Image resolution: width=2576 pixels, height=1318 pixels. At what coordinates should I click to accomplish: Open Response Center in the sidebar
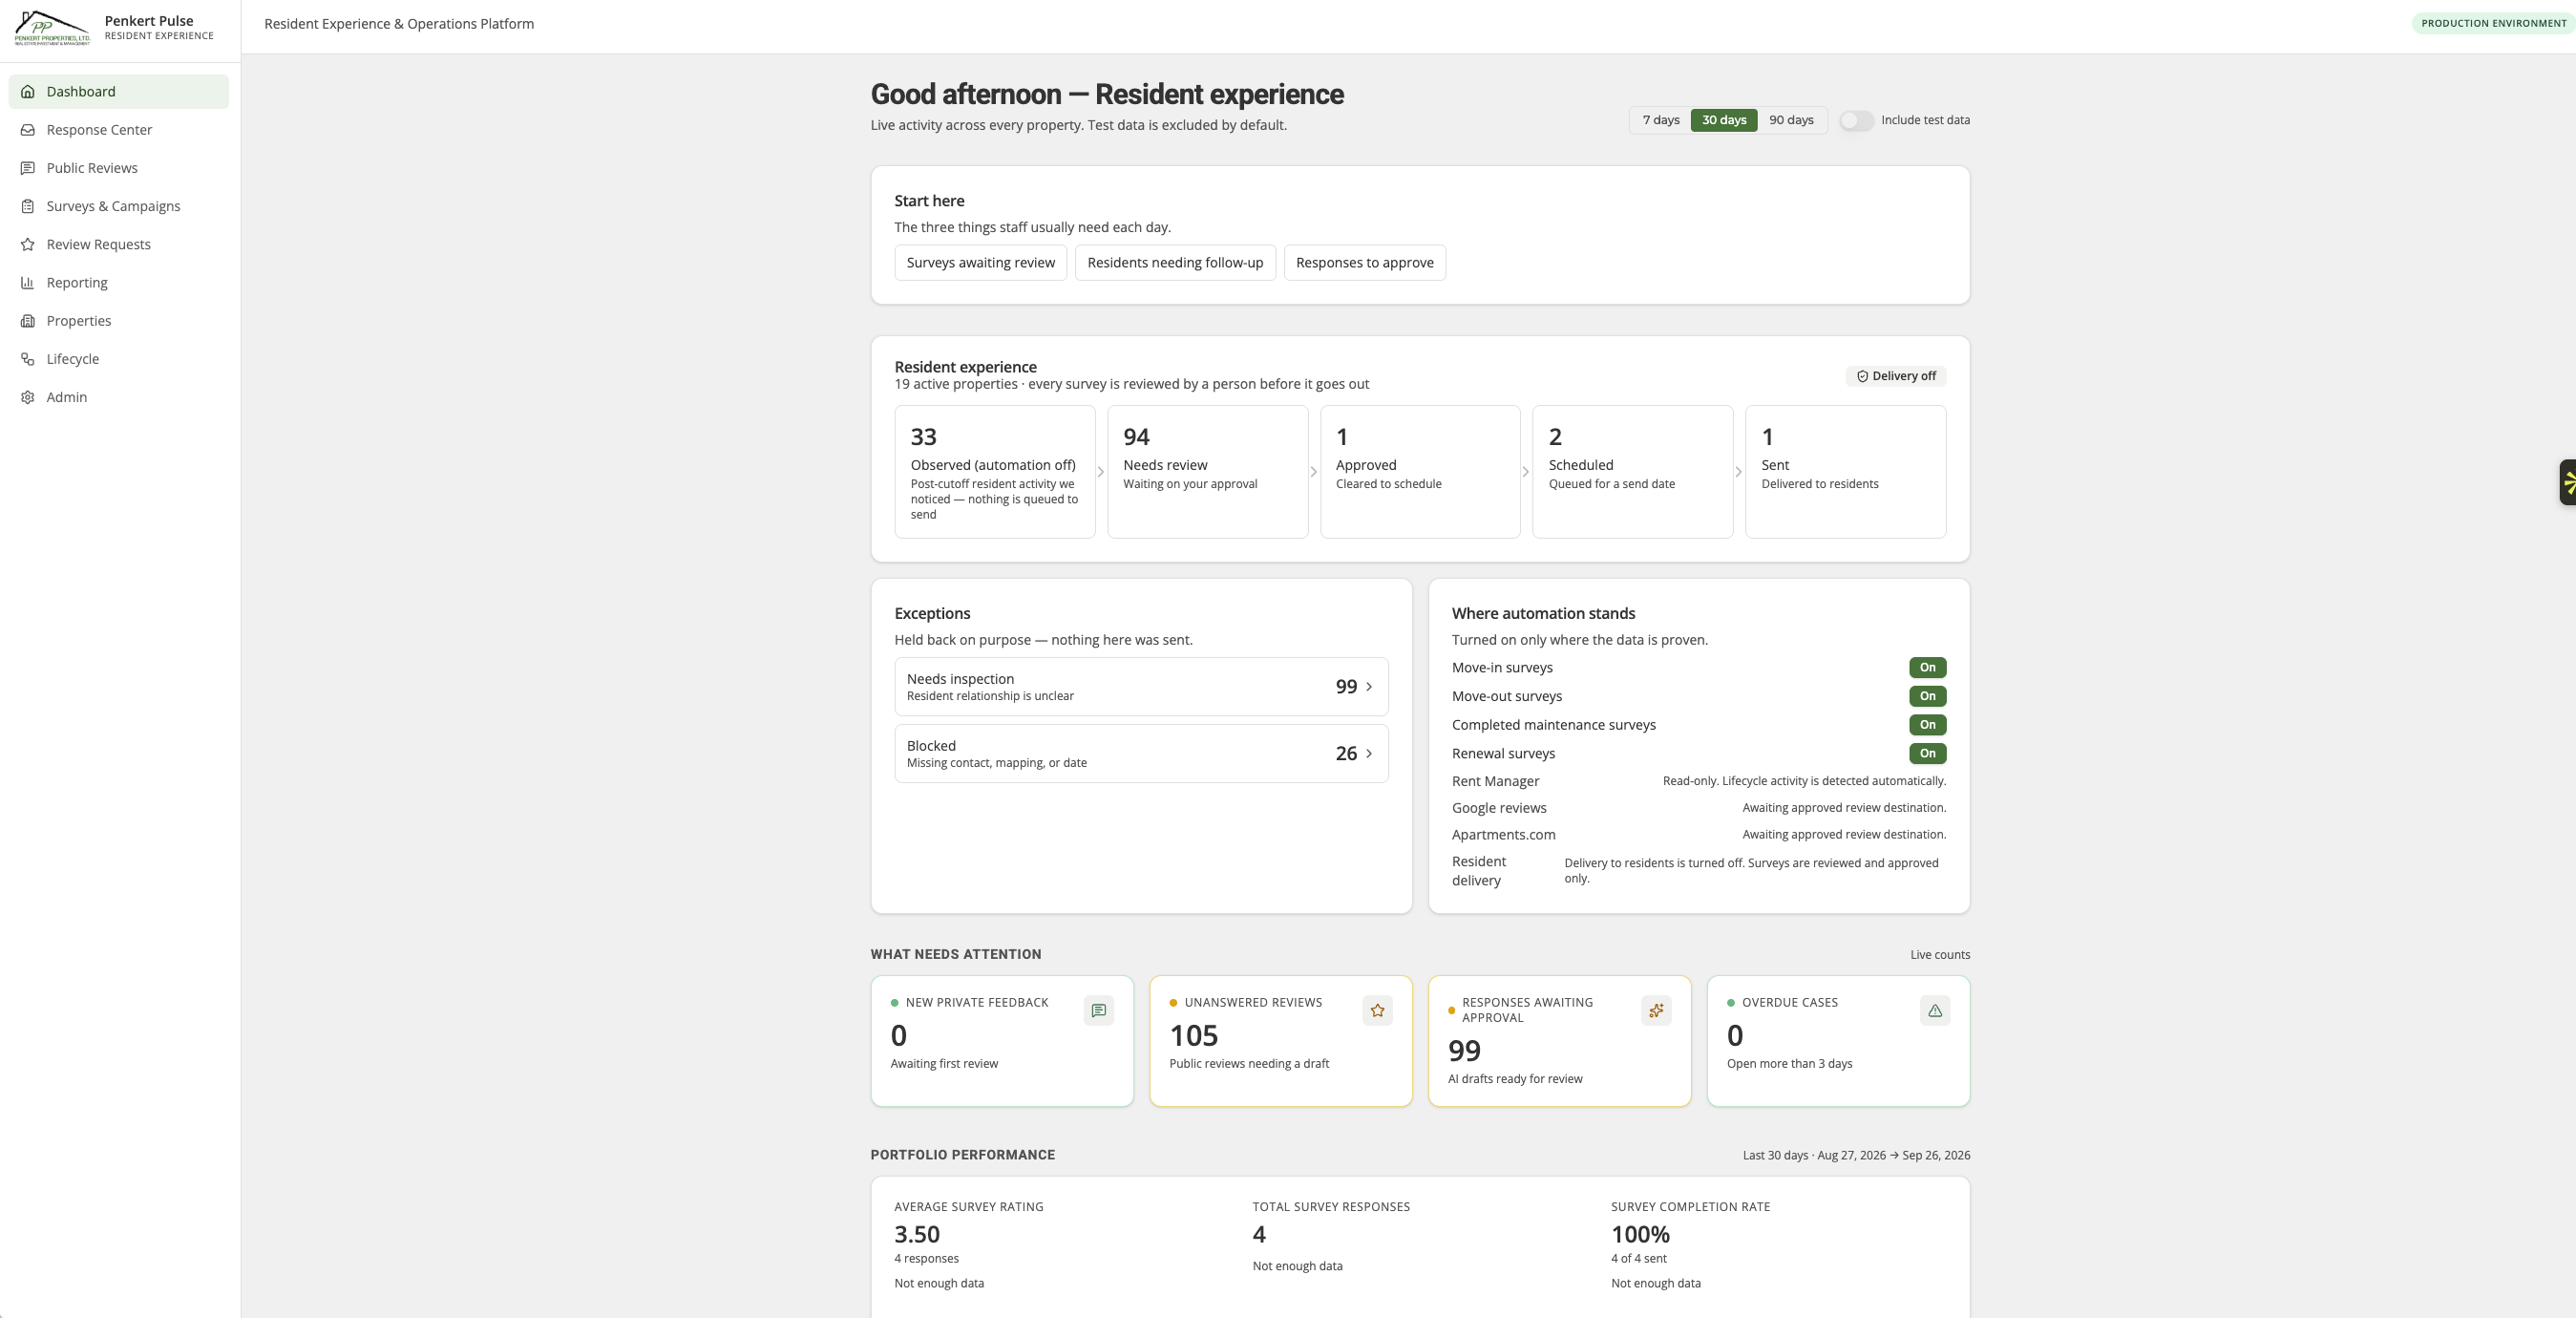(x=118, y=130)
